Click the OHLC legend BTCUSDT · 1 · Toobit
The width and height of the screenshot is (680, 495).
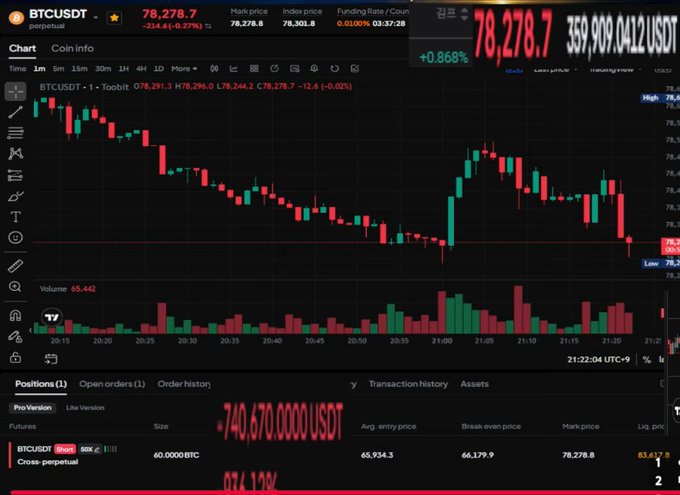click(x=85, y=87)
